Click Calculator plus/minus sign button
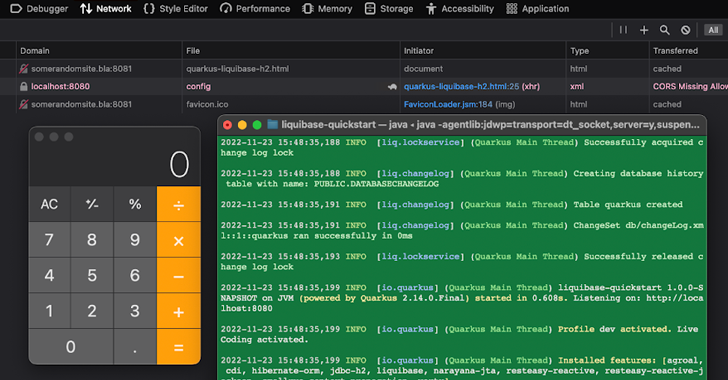Screen dimensions: 728x380 [92, 204]
